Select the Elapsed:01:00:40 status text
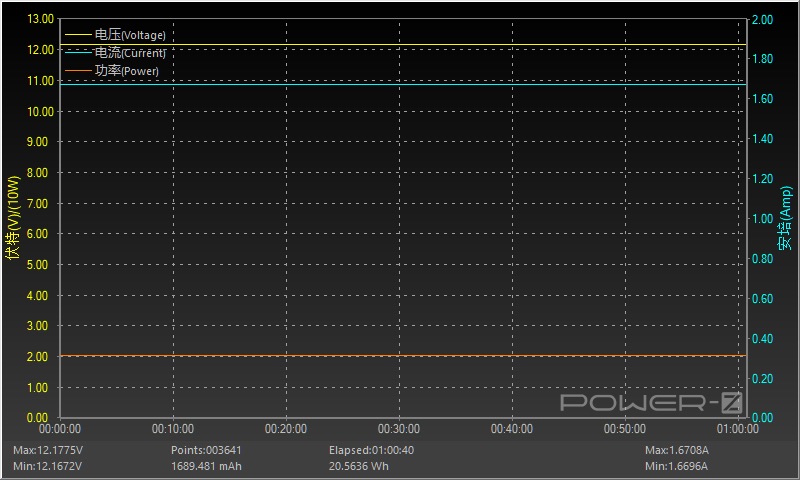This screenshot has height=480, width=800. tap(371, 450)
